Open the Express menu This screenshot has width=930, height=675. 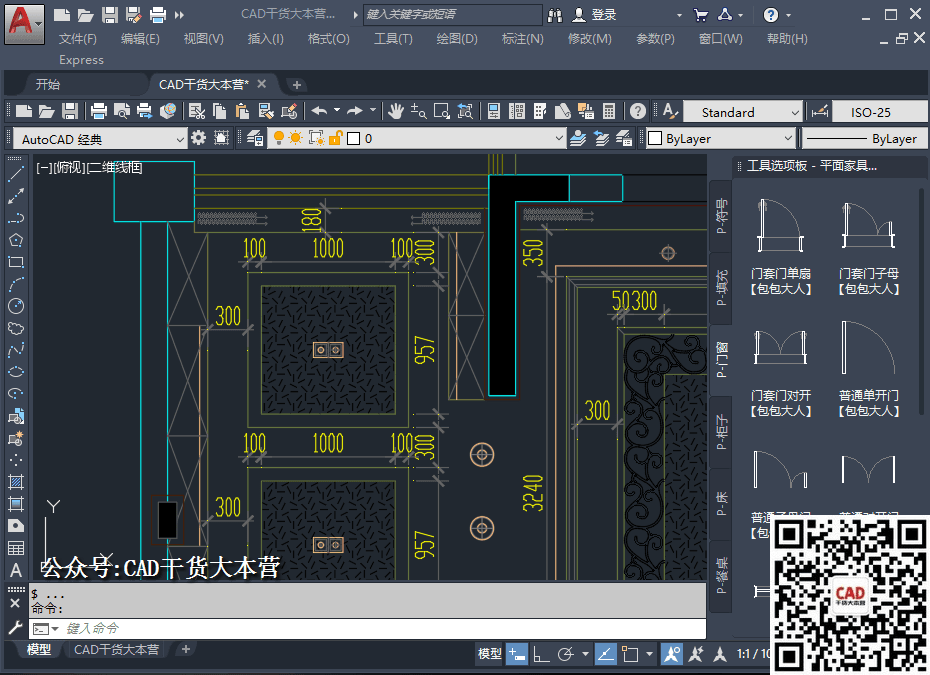[81, 60]
